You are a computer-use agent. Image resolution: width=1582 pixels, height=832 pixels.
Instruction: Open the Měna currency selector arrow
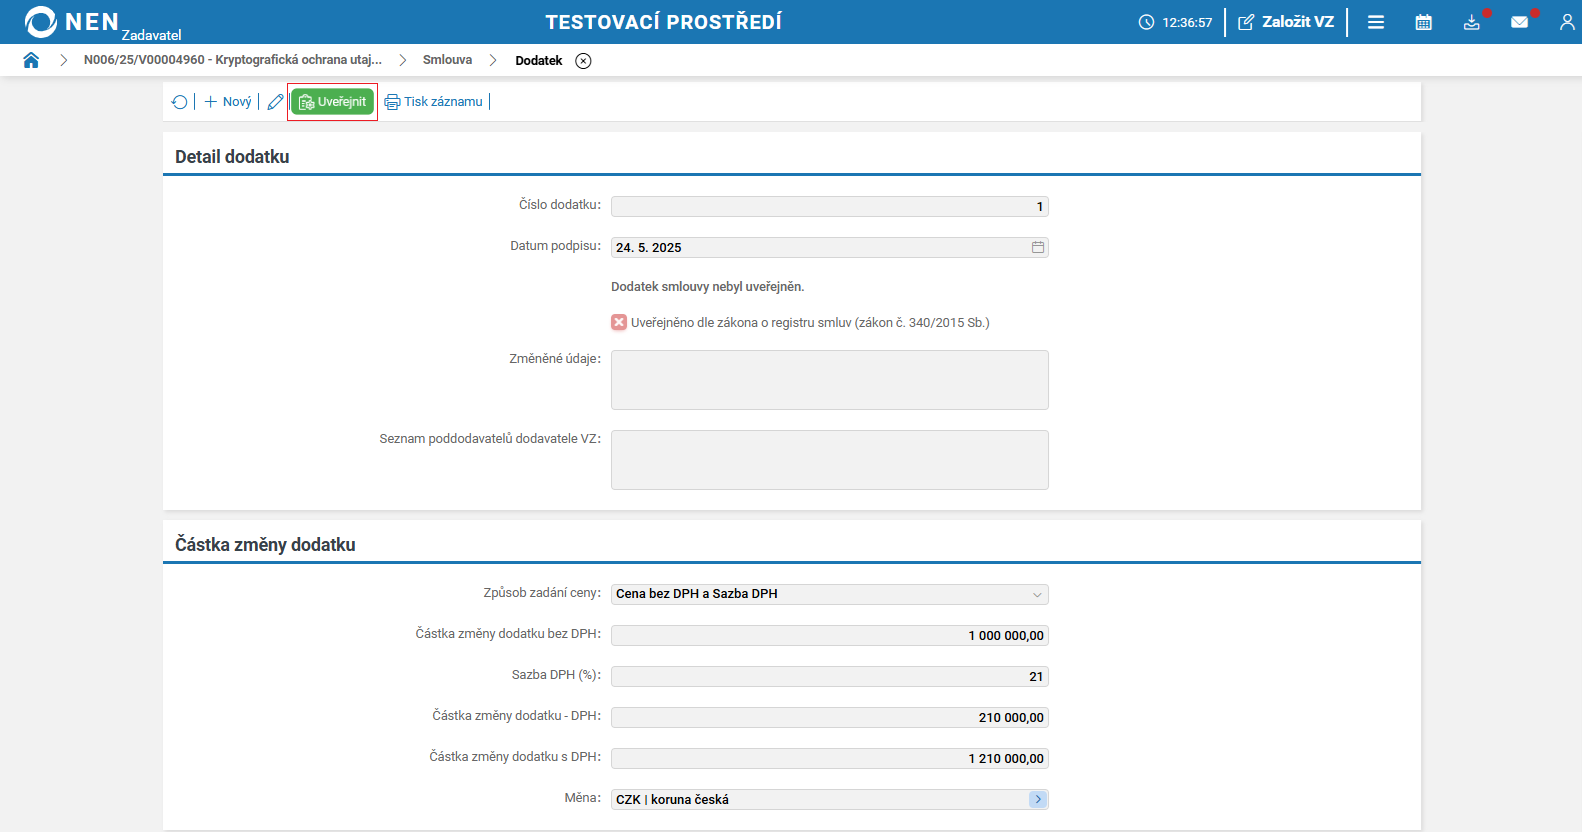coord(1038,799)
